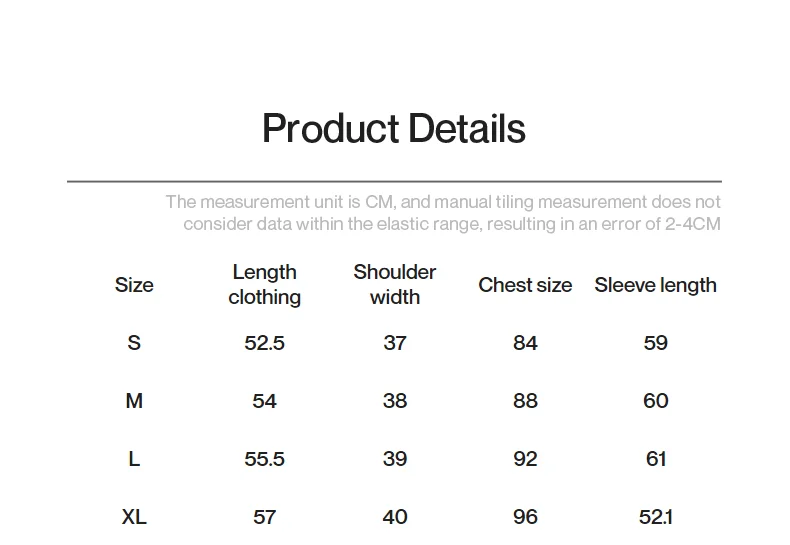Viewport: 790px width, 545px height.
Task: Click the Chest size column header
Action: coord(525,285)
